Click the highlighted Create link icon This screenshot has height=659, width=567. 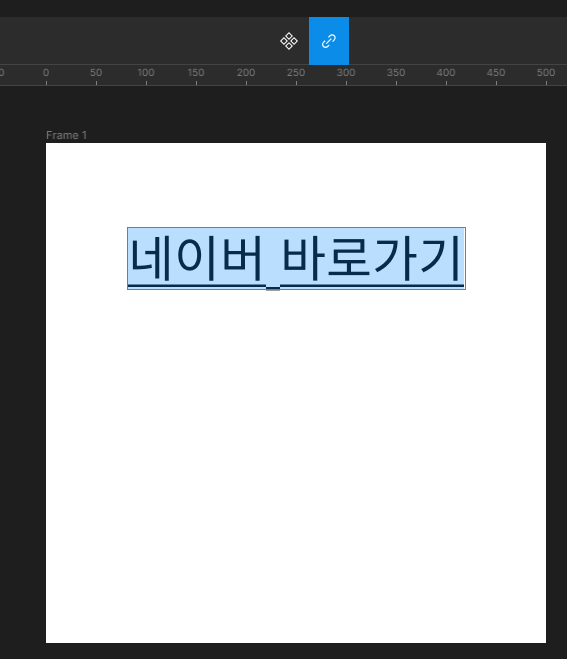point(329,41)
